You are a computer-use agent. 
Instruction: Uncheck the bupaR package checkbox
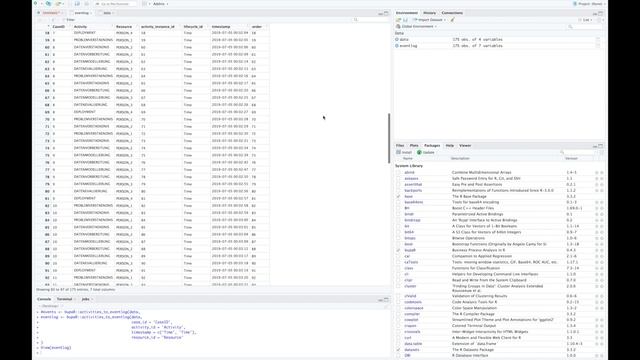pos(398,250)
